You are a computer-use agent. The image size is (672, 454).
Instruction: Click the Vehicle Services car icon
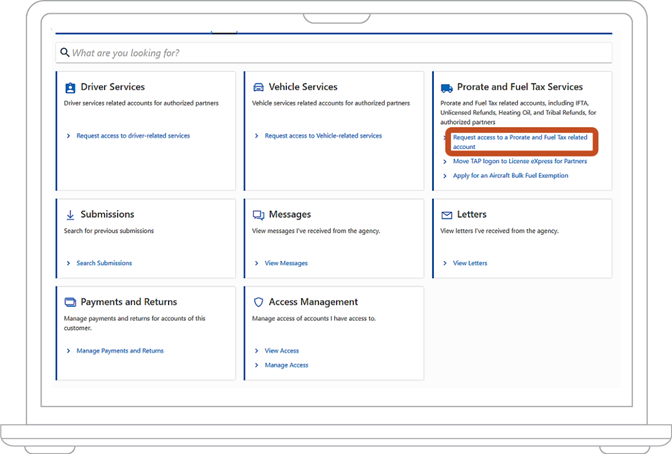click(258, 87)
